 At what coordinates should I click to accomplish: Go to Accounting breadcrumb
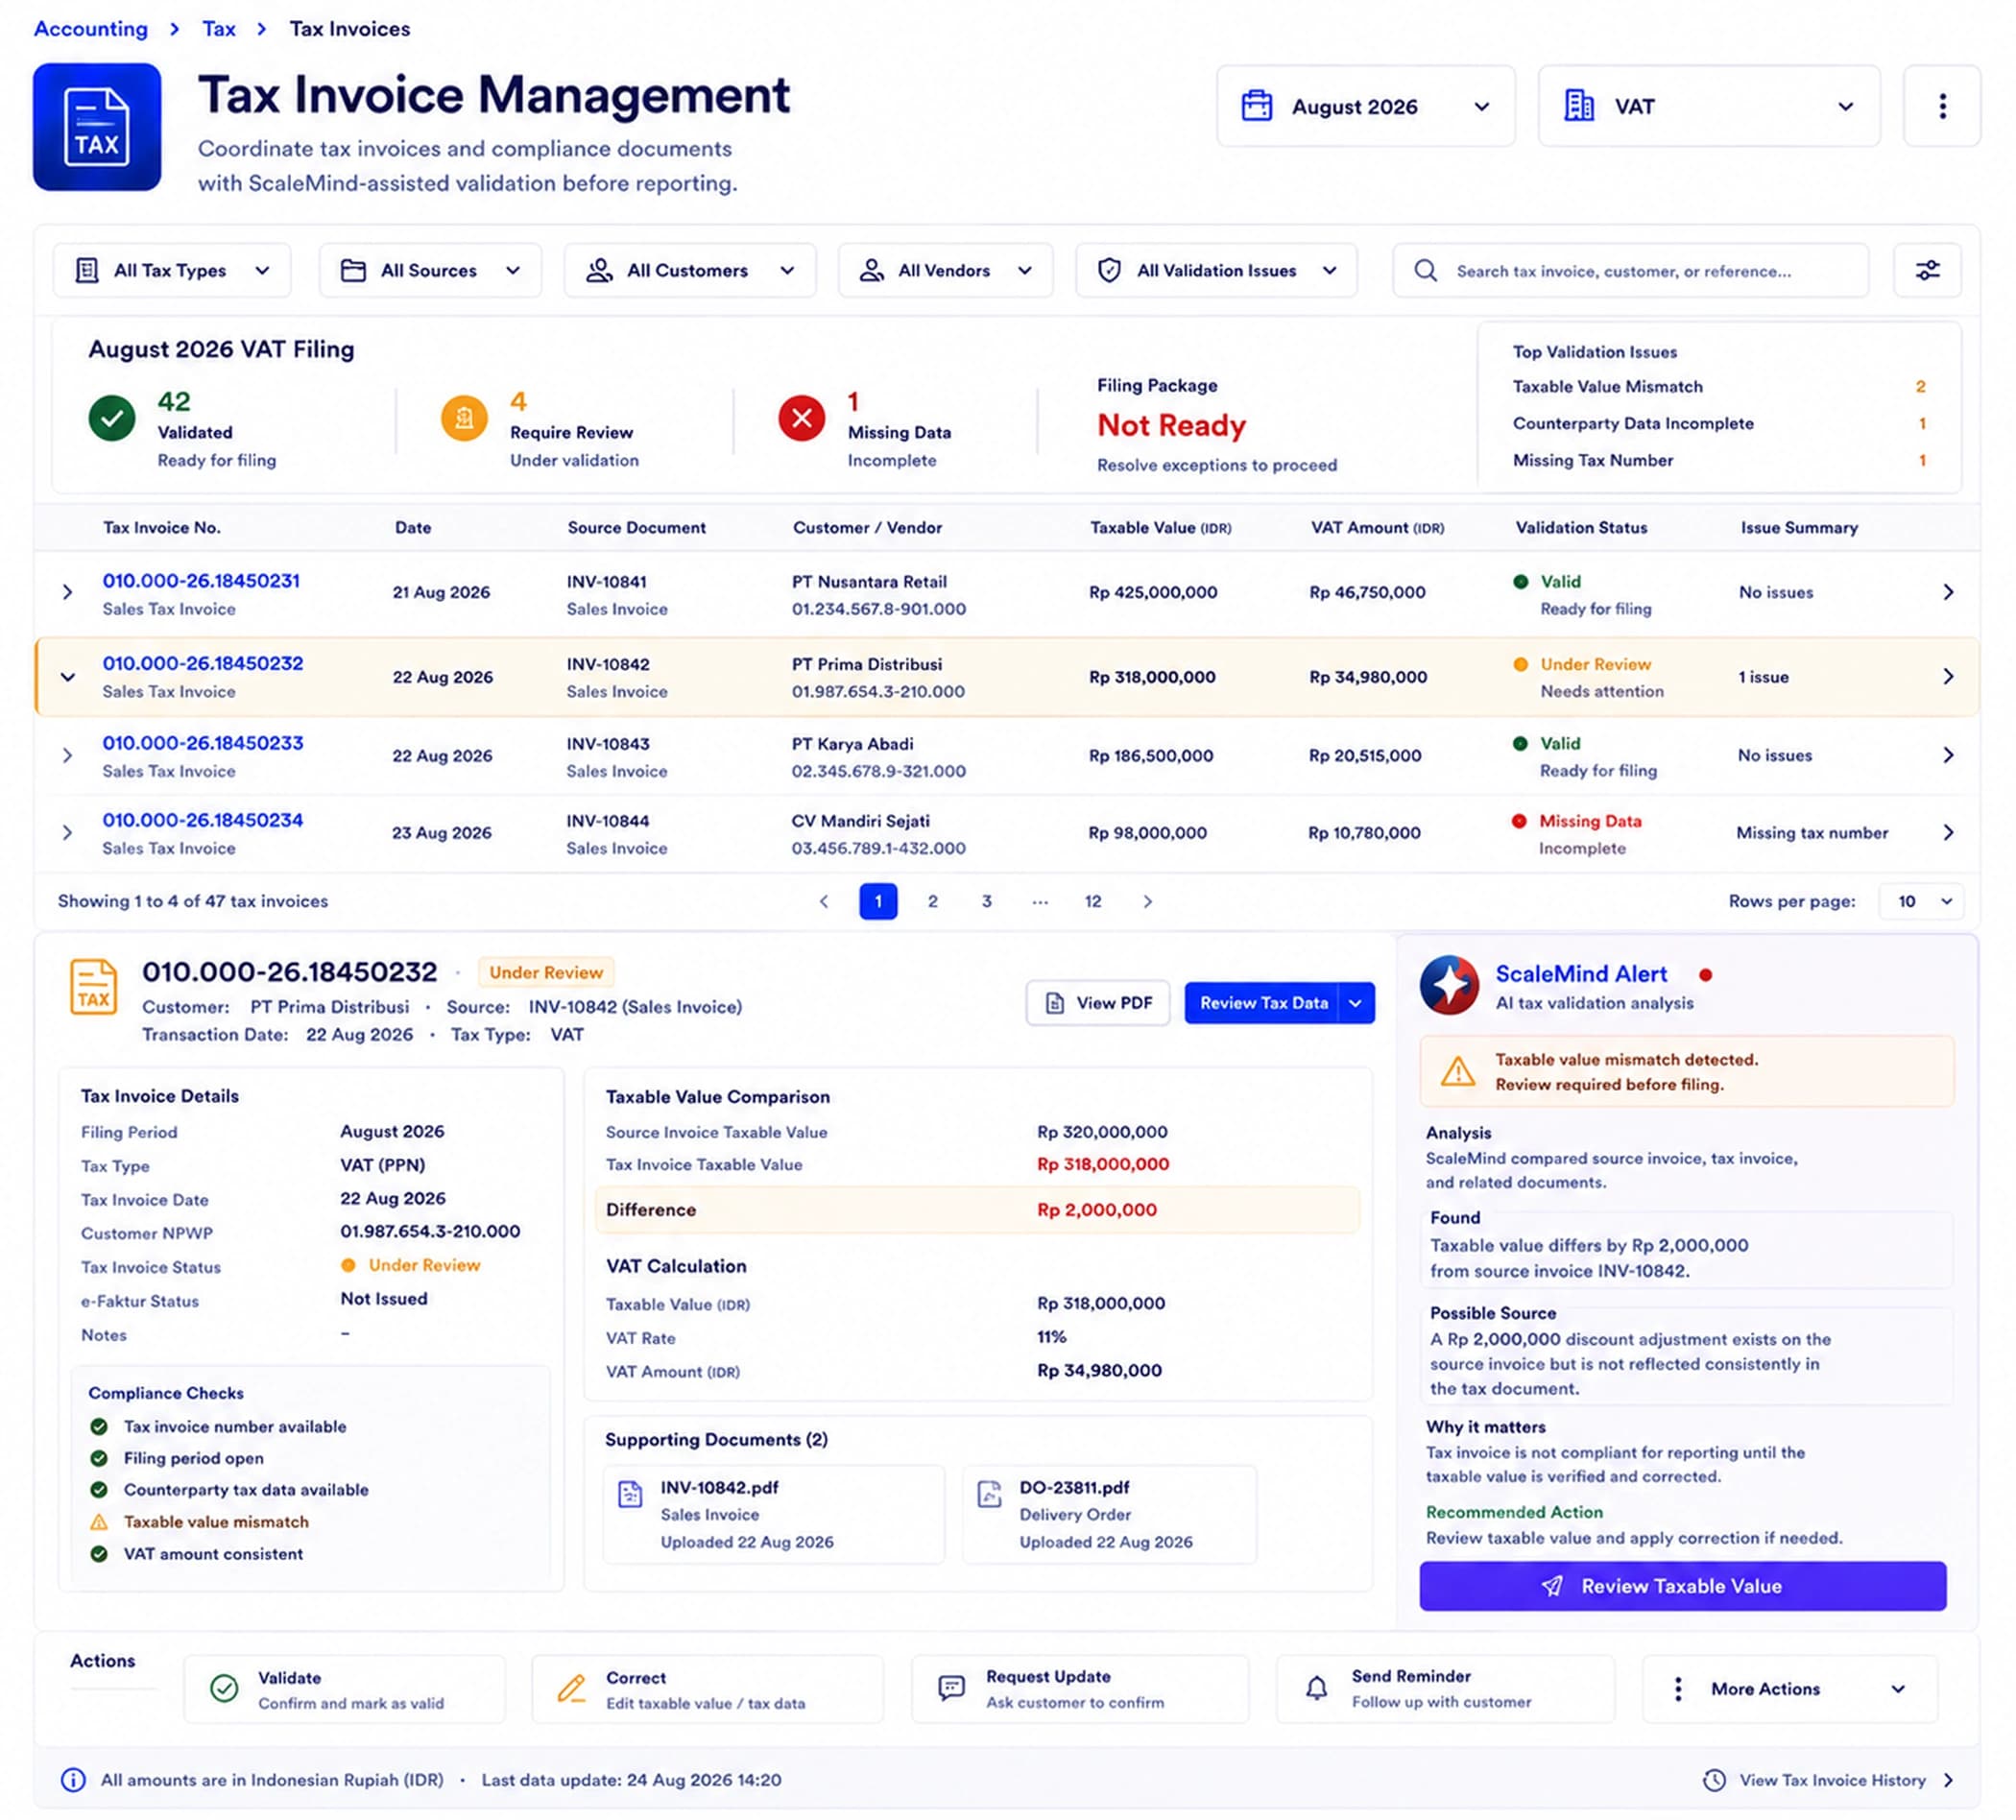[x=91, y=28]
